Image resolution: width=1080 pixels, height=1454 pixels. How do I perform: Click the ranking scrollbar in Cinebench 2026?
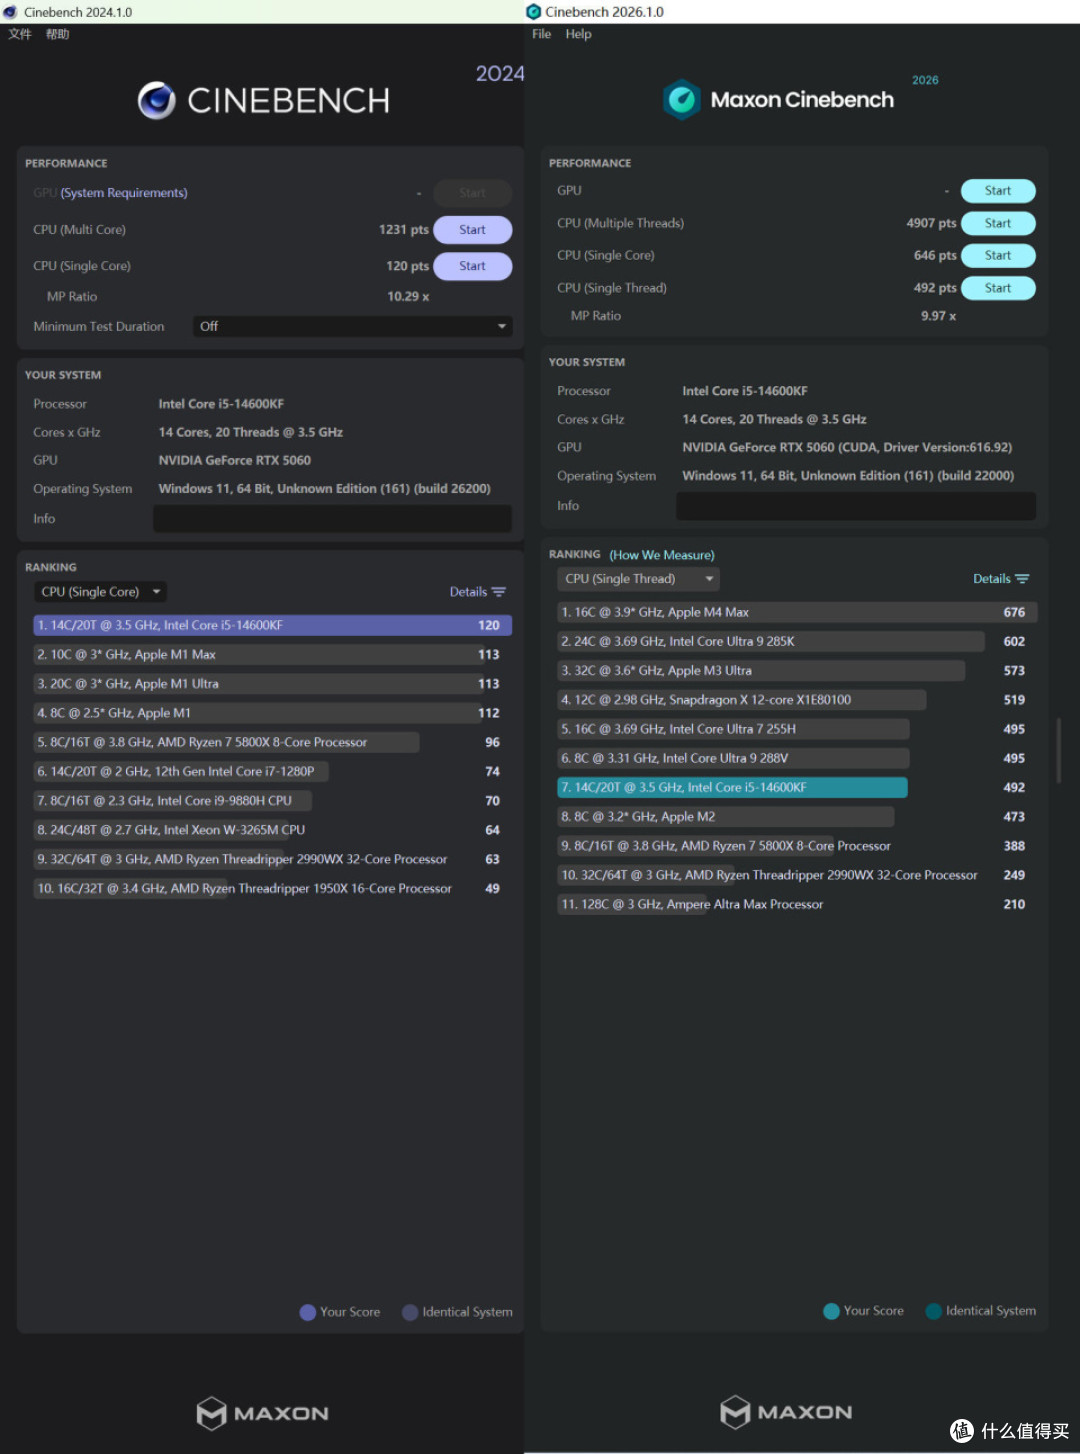[1058, 750]
